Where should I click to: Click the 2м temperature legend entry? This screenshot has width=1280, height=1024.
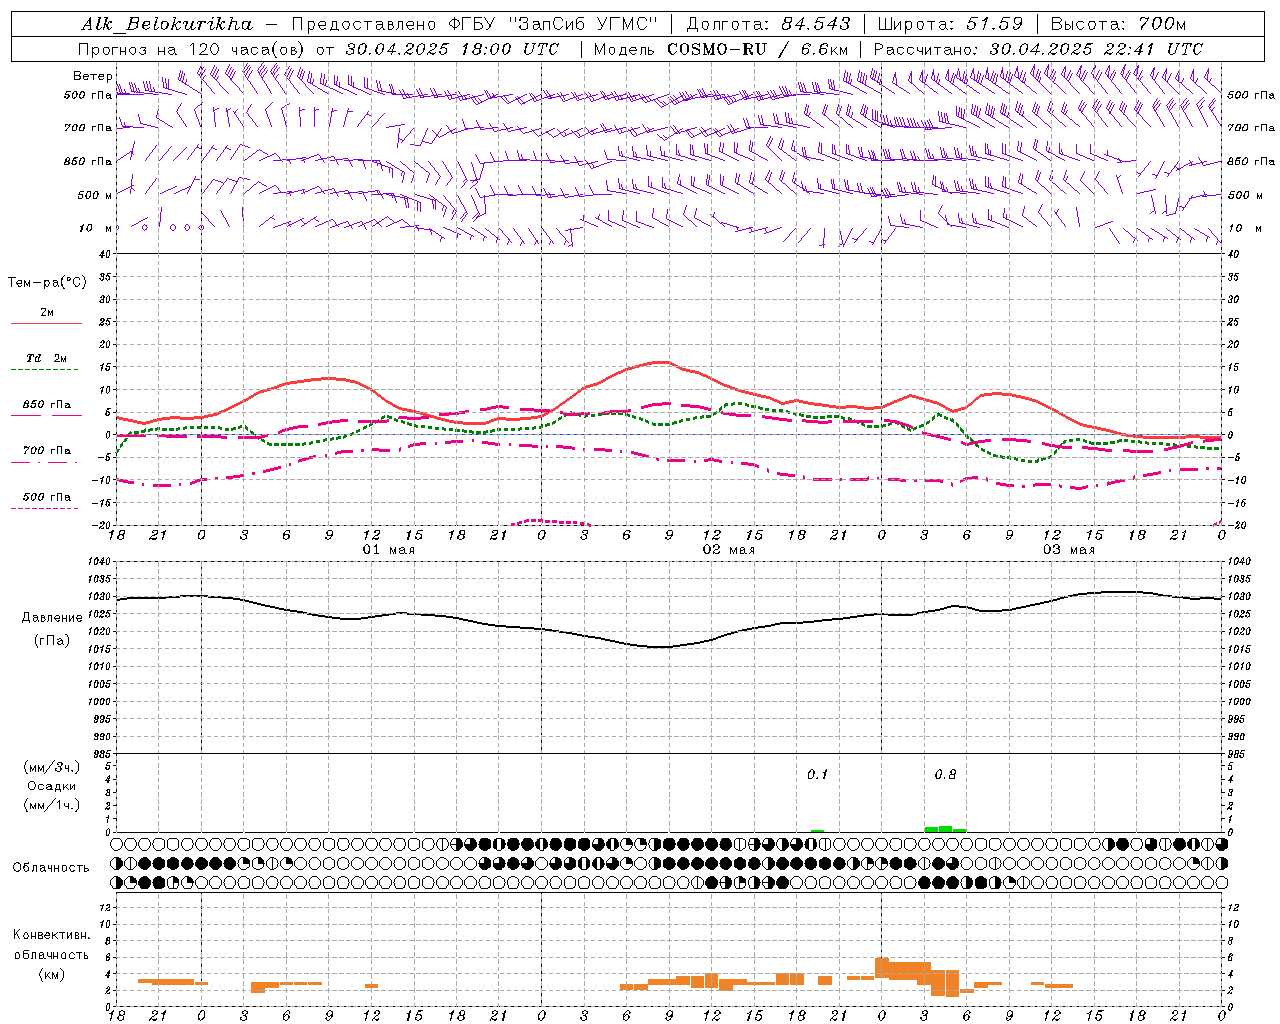47,313
